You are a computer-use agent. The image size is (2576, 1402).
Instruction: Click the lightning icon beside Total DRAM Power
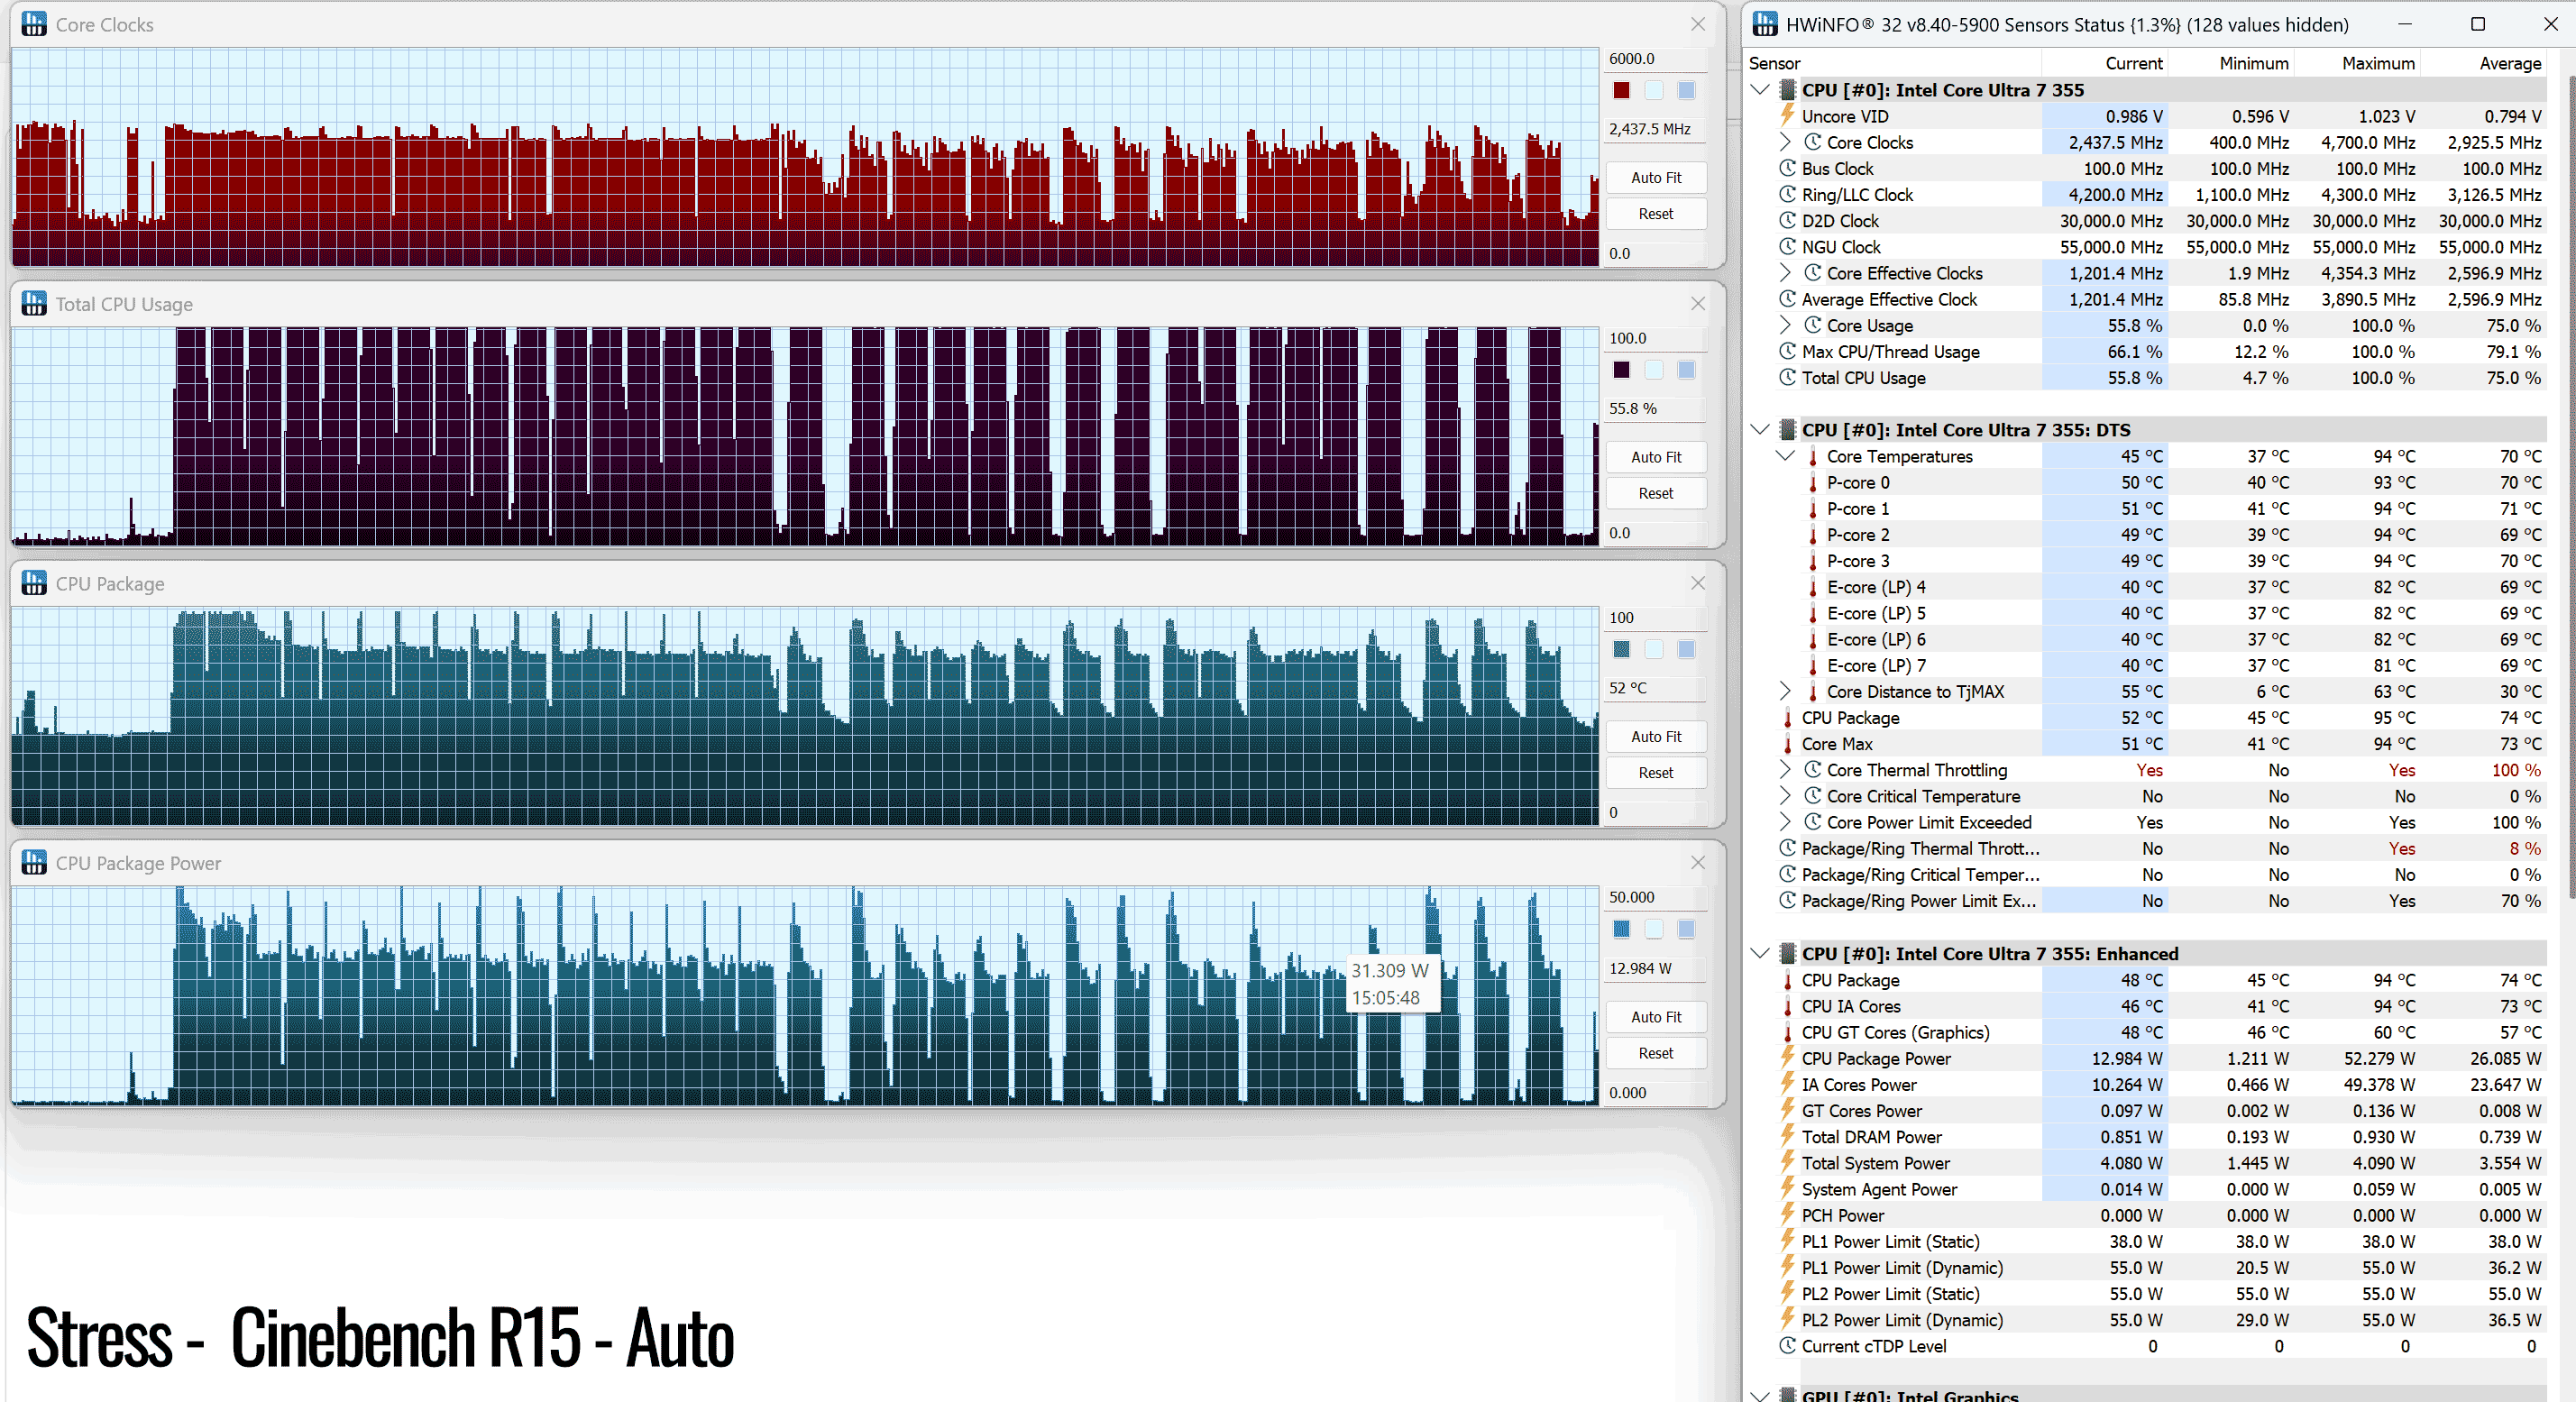(1787, 1136)
